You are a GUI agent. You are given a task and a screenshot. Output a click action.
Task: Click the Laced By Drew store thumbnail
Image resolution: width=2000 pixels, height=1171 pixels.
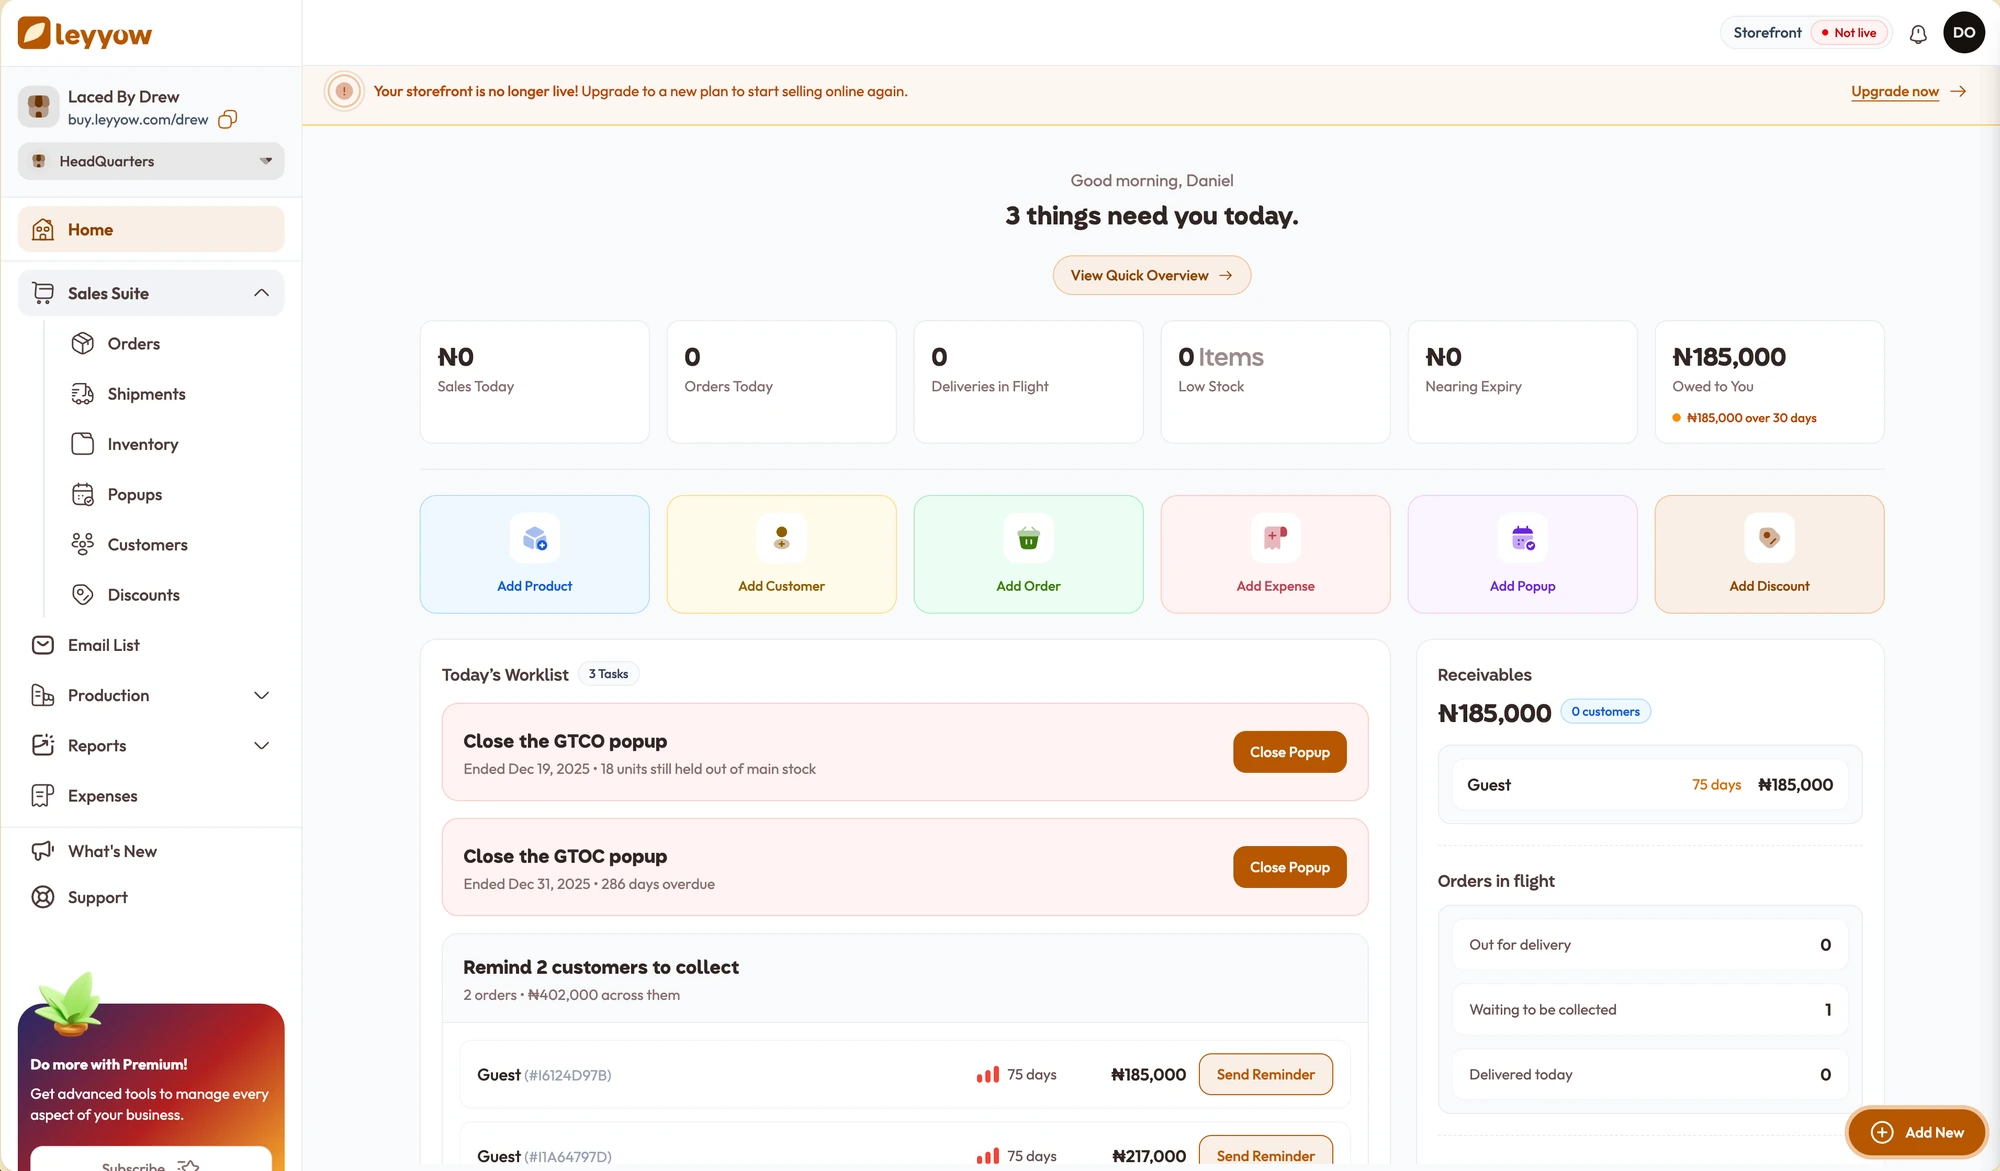39,106
